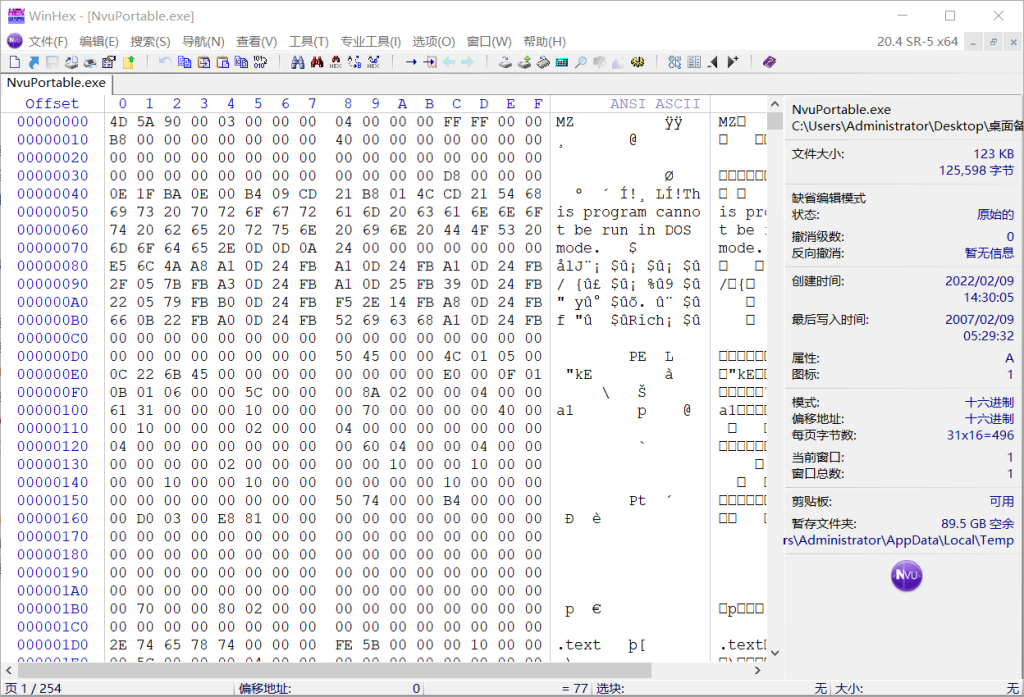Open the 选项(O) menu
The image size is (1024, 697).
[x=434, y=42]
